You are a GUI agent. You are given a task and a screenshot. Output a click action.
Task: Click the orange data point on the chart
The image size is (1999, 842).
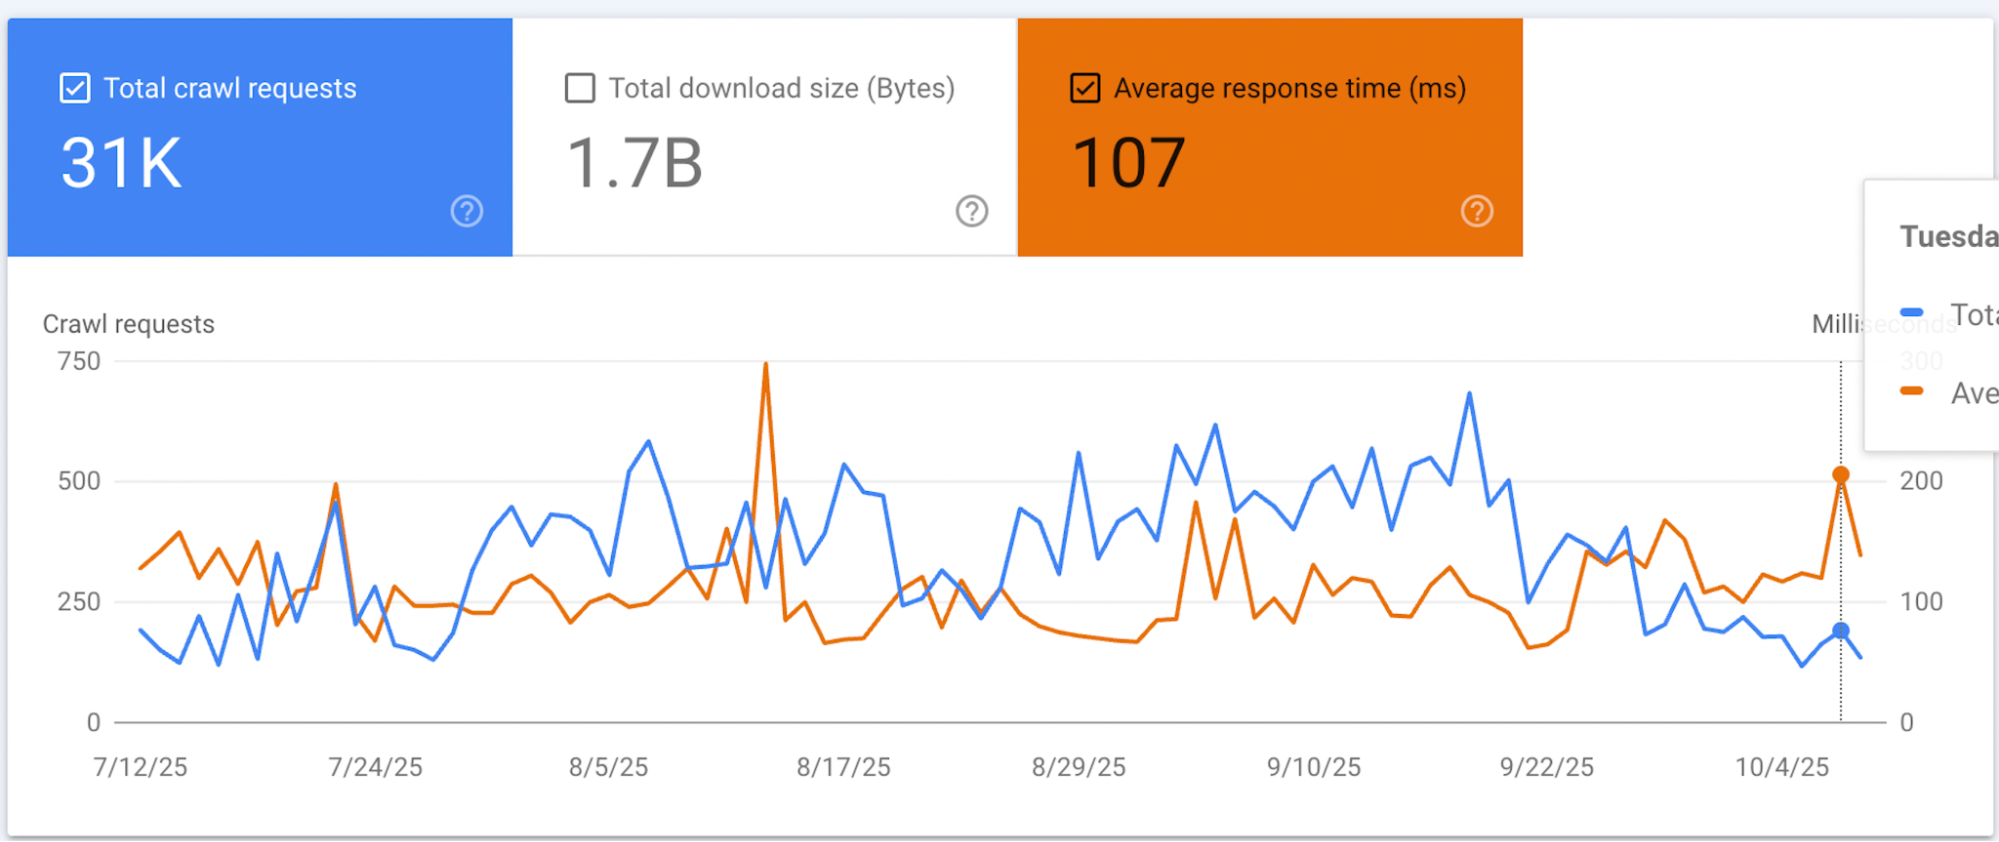1841,475
